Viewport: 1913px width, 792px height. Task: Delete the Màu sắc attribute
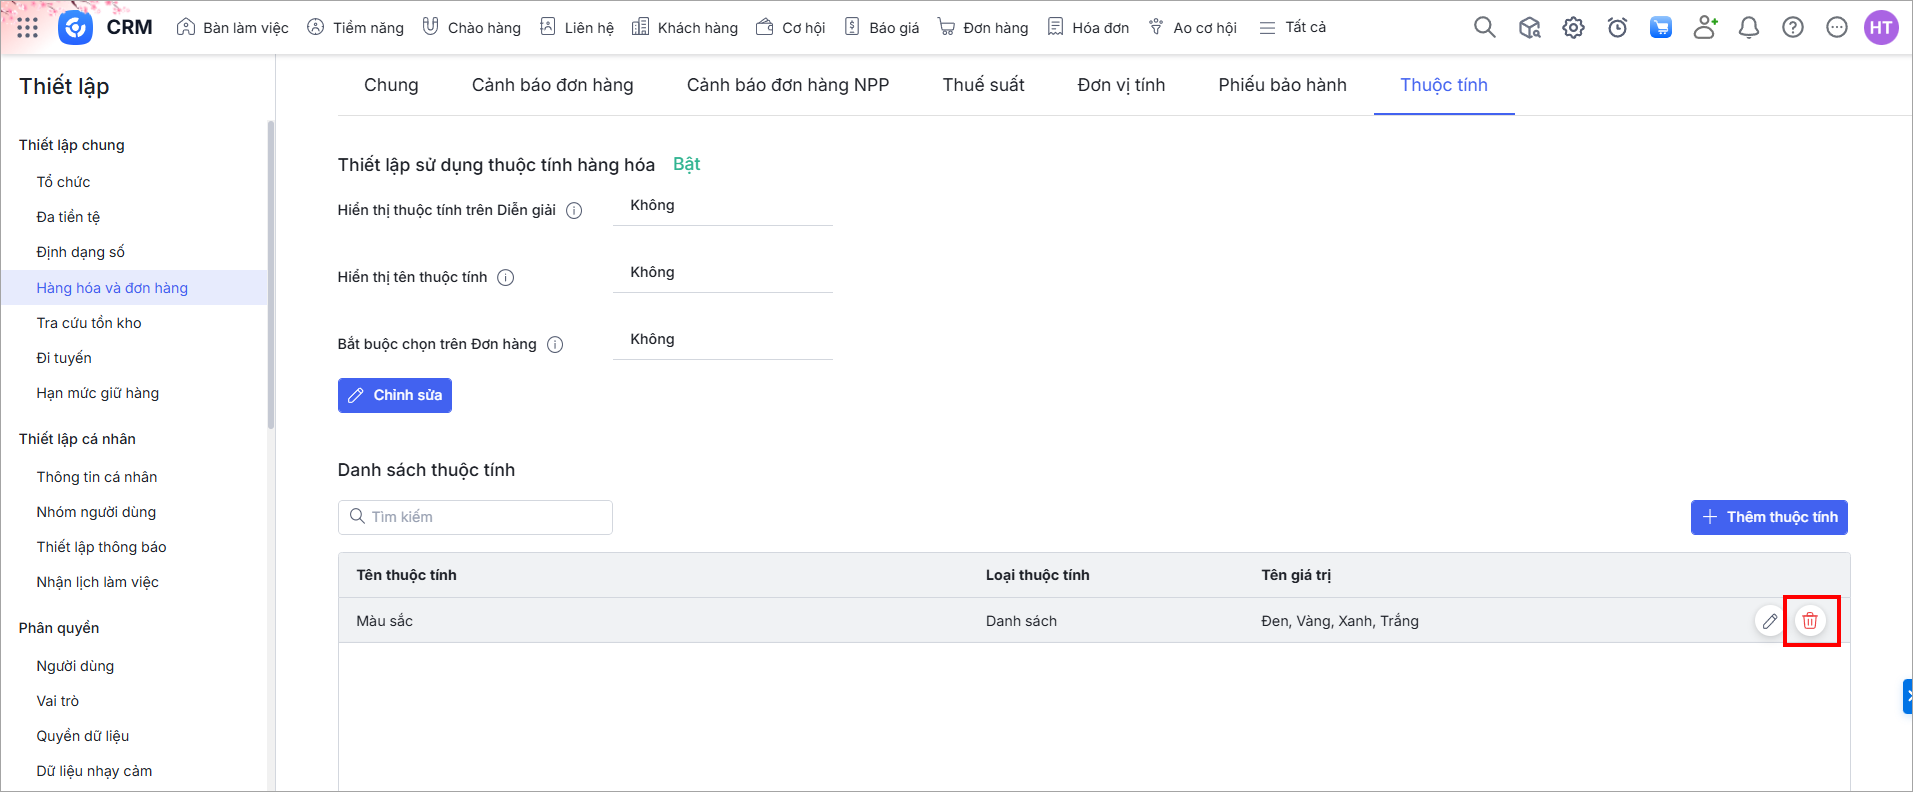[1809, 621]
